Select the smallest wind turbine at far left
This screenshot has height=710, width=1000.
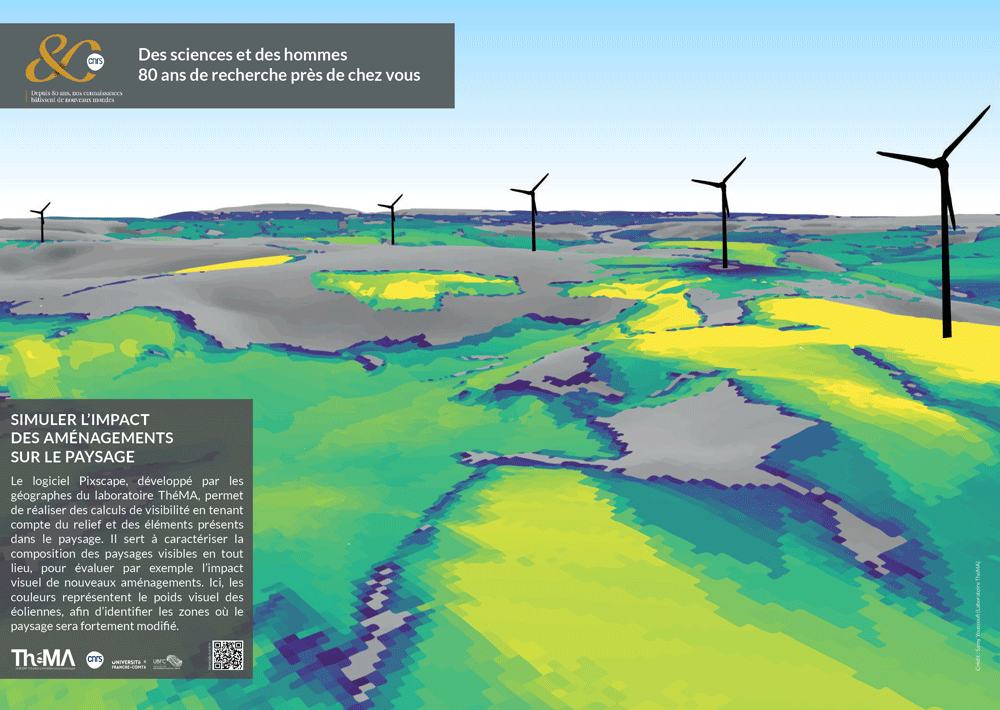(x=41, y=224)
